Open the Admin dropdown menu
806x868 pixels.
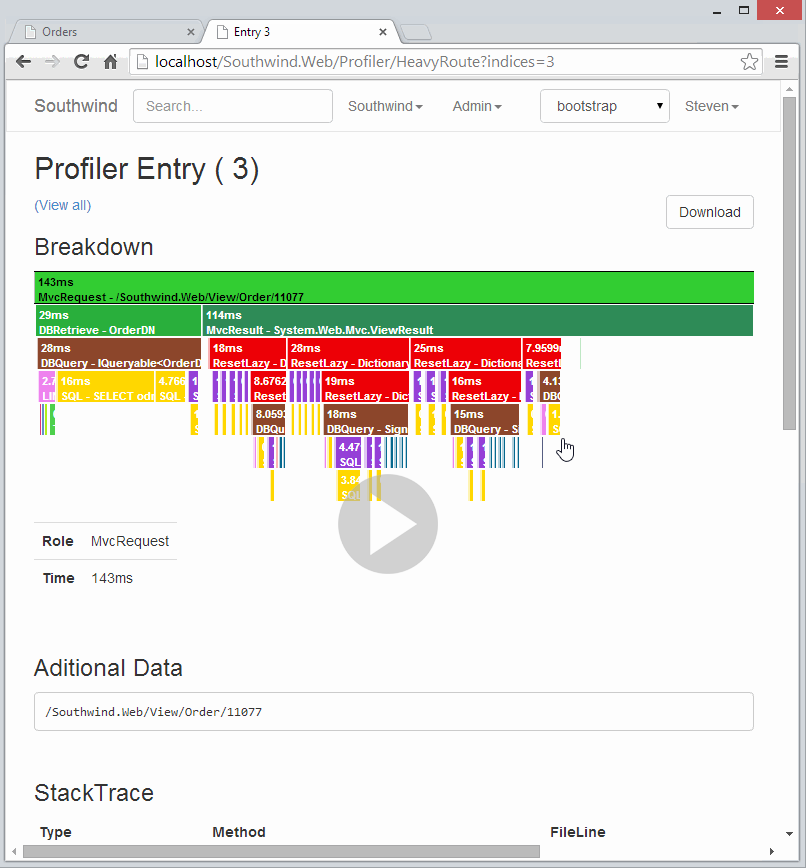[x=477, y=106]
